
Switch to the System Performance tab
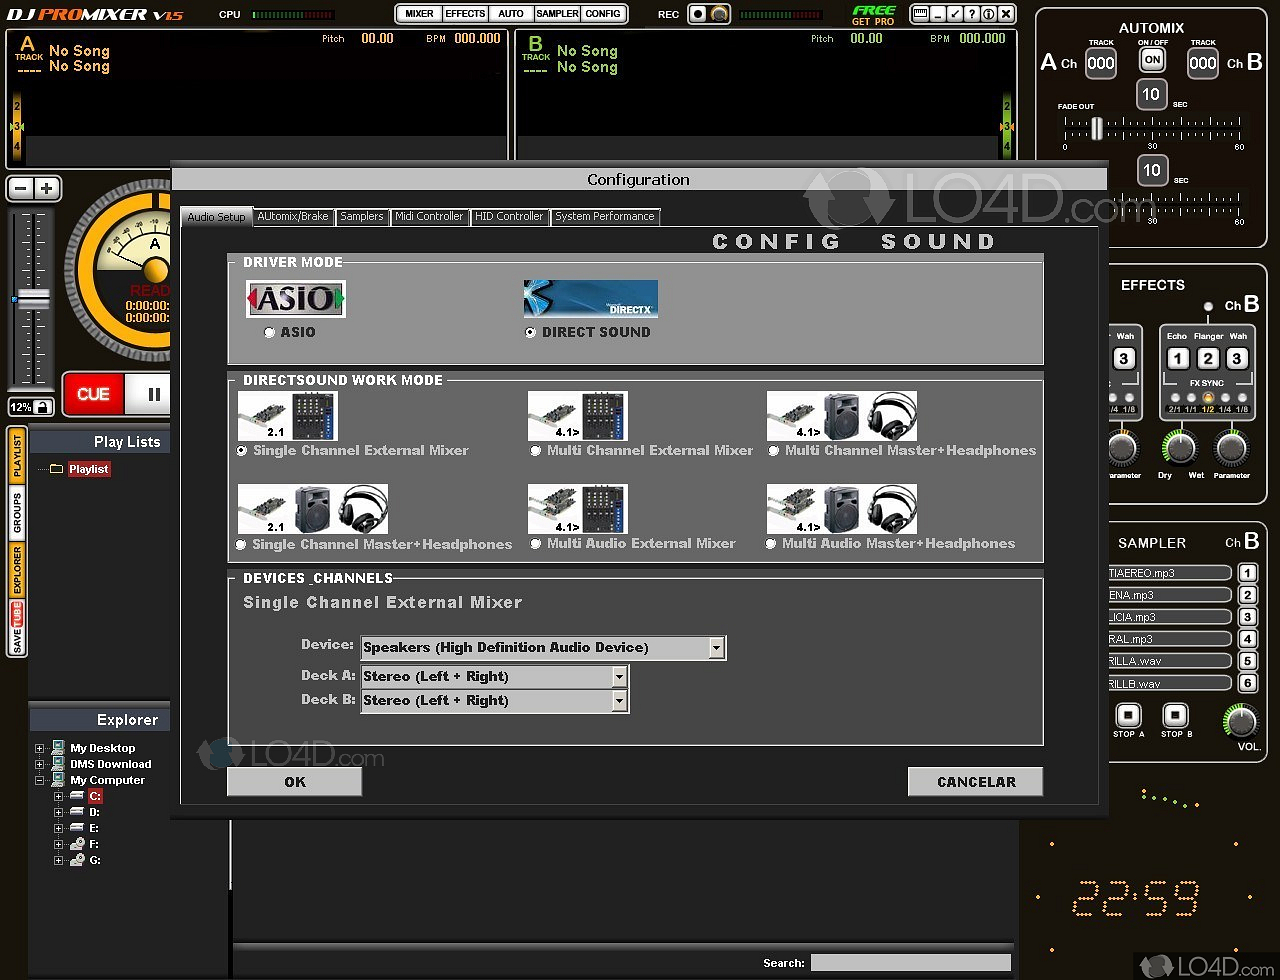(x=605, y=216)
